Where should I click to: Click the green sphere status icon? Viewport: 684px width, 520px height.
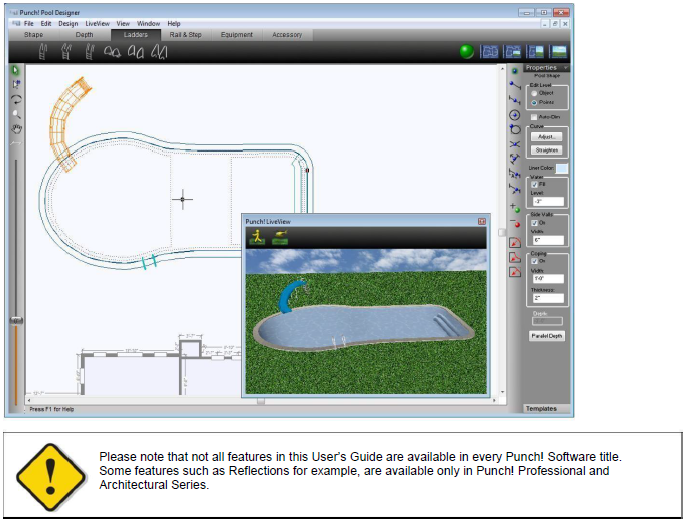click(x=467, y=51)
